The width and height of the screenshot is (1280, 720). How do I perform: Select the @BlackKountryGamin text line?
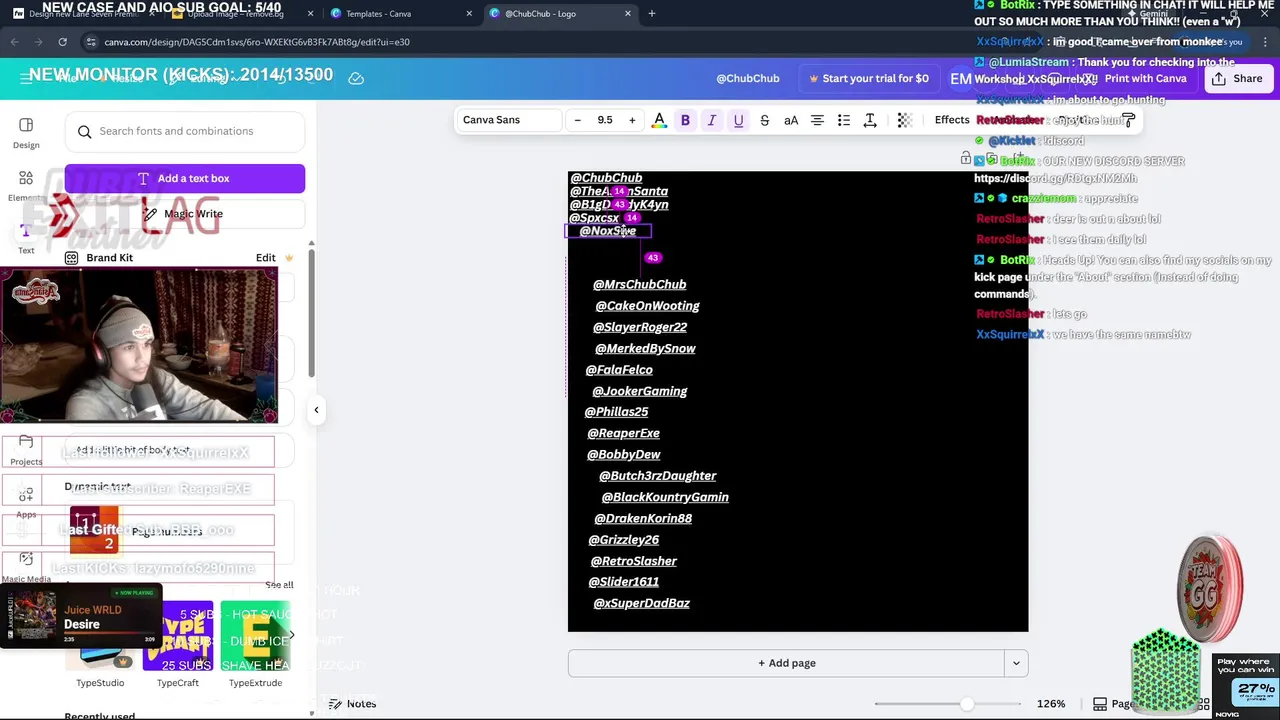665,497
